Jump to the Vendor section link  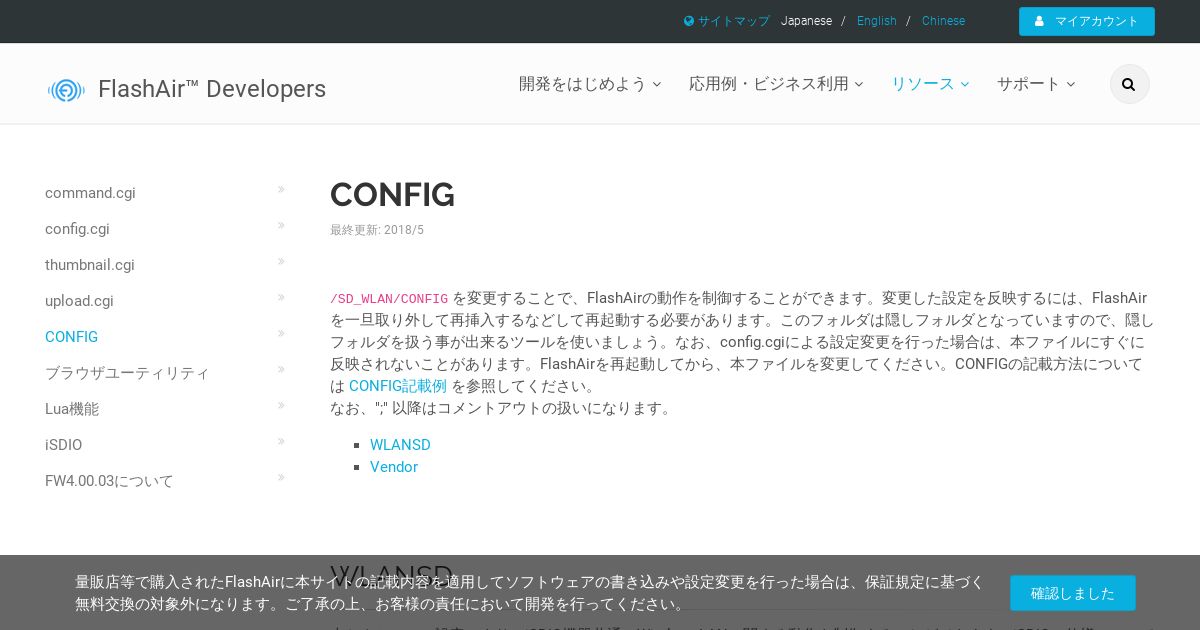pyautogui.click(x=394, y=467)
